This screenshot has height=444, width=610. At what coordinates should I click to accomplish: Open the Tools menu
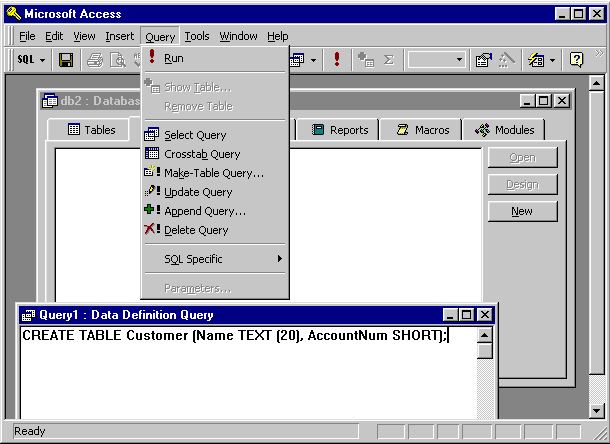pos(197,36)
